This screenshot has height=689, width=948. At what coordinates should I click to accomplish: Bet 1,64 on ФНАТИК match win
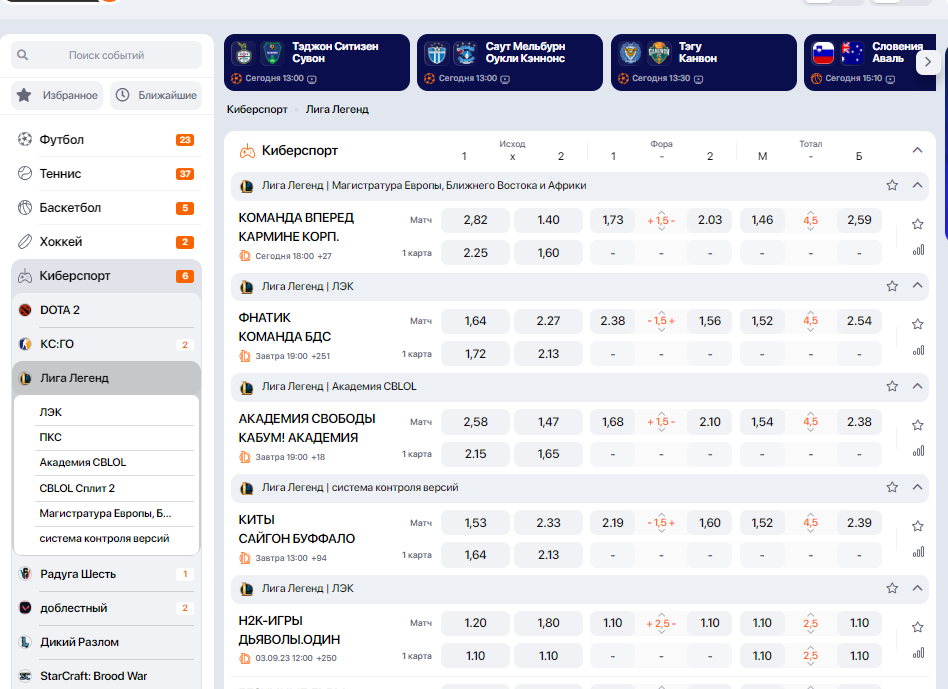point(475,321)
